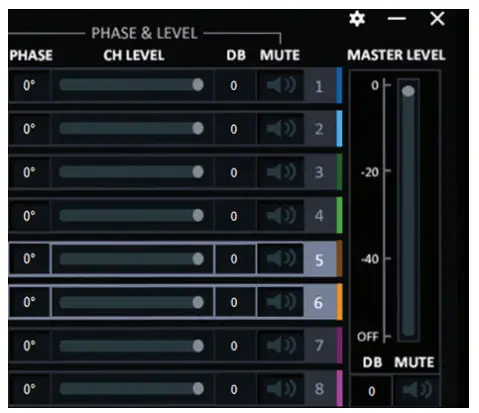
Task: Select channel 1 number button
Action: tap(320, 85)
